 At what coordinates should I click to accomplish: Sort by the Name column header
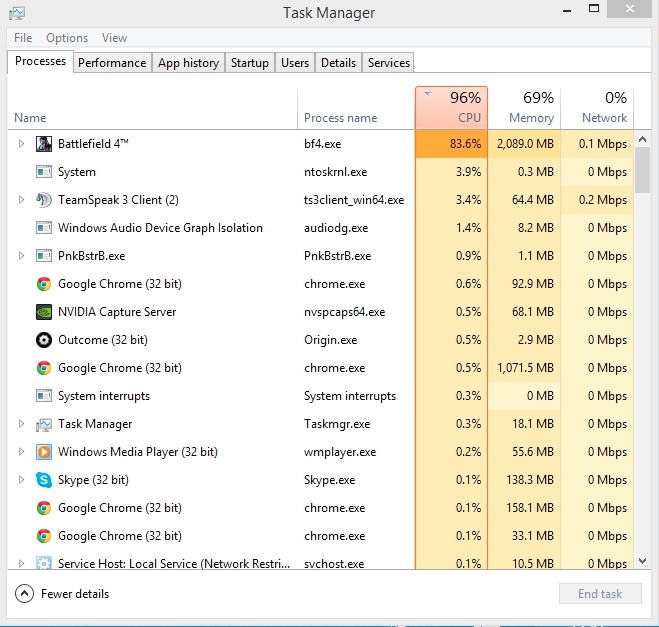tap(152, 108)
